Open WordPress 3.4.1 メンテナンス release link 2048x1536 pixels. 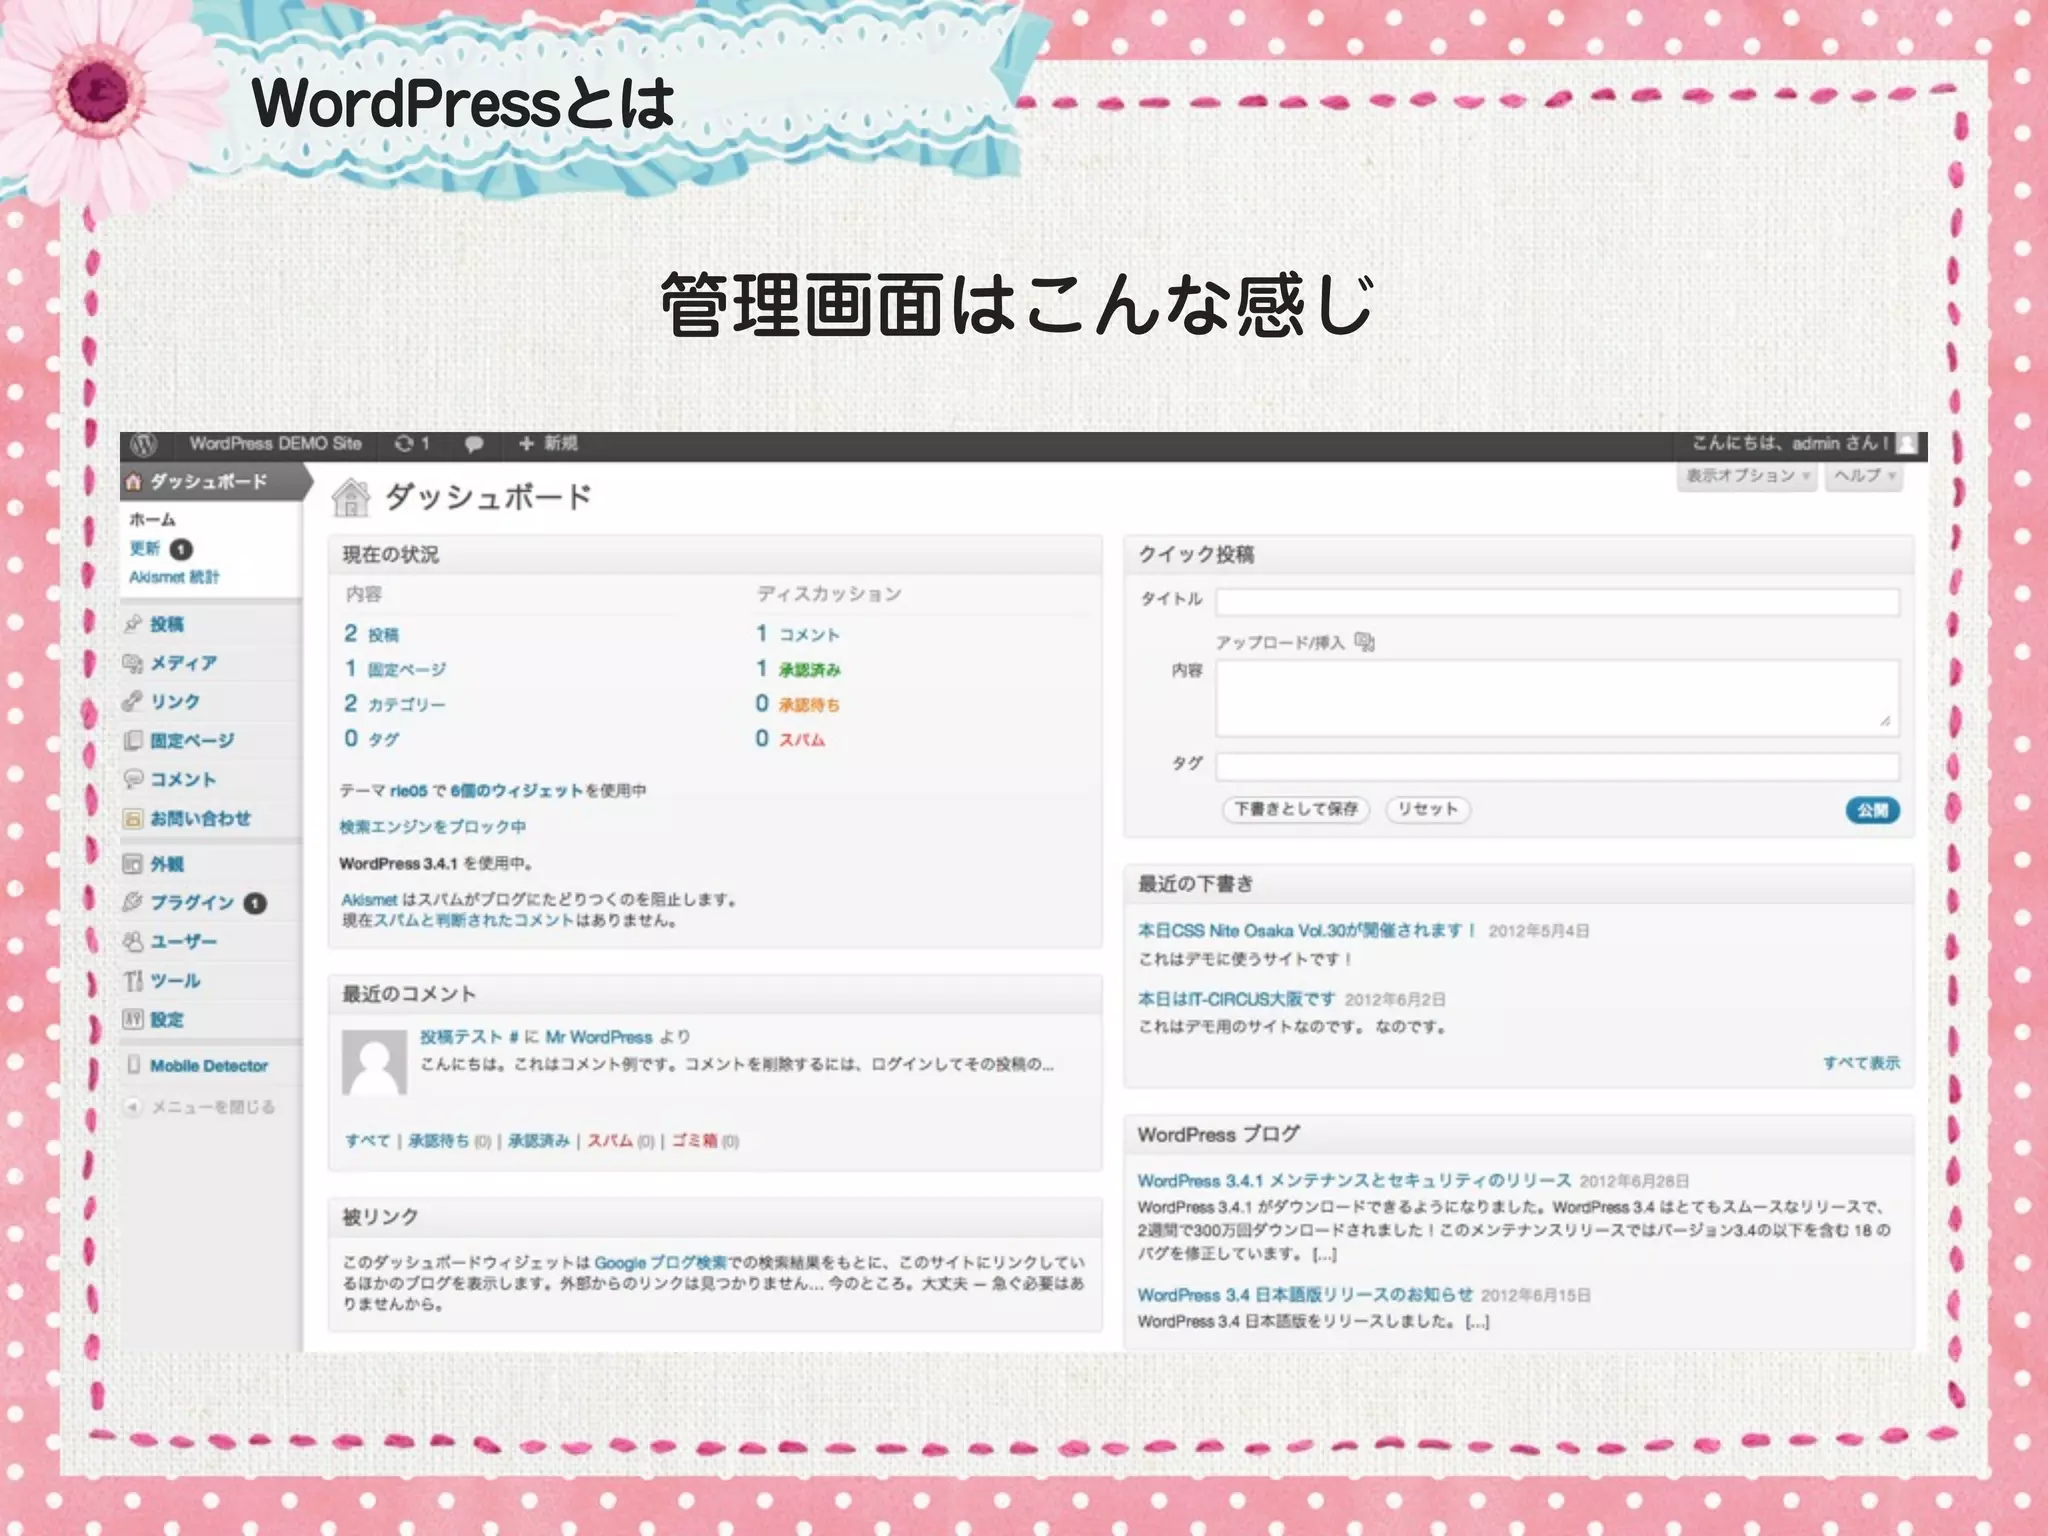click(x=1354, y=1181)
